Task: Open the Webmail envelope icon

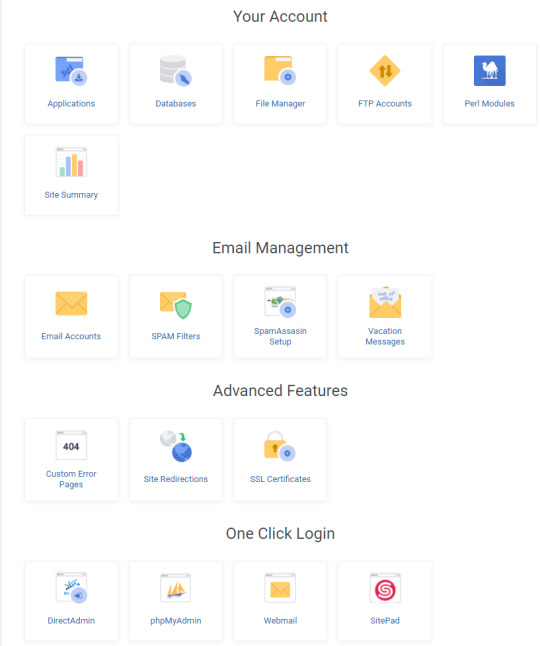Action: point(280,587)
